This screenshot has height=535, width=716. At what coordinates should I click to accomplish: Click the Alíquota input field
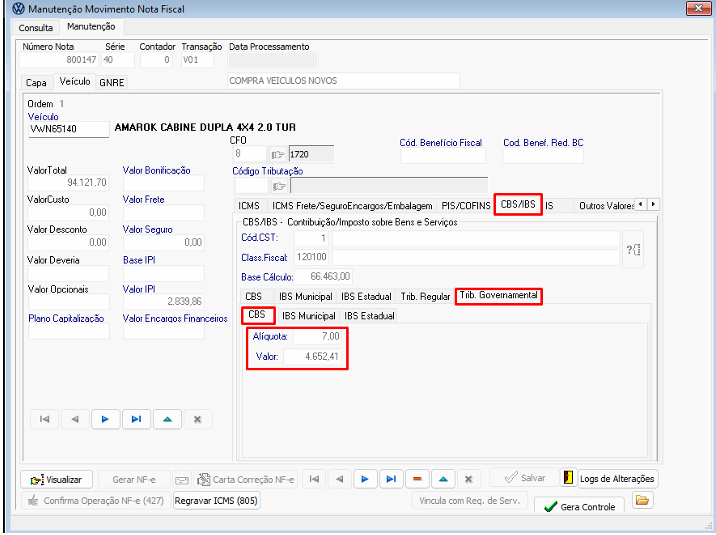[x=319, y=337]
